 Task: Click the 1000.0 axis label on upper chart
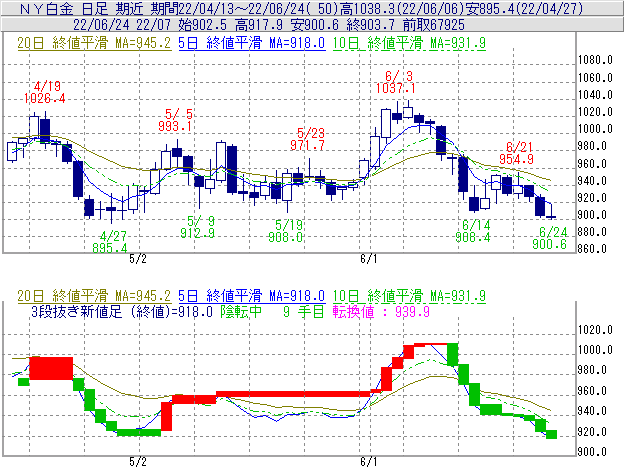[595, 129]
